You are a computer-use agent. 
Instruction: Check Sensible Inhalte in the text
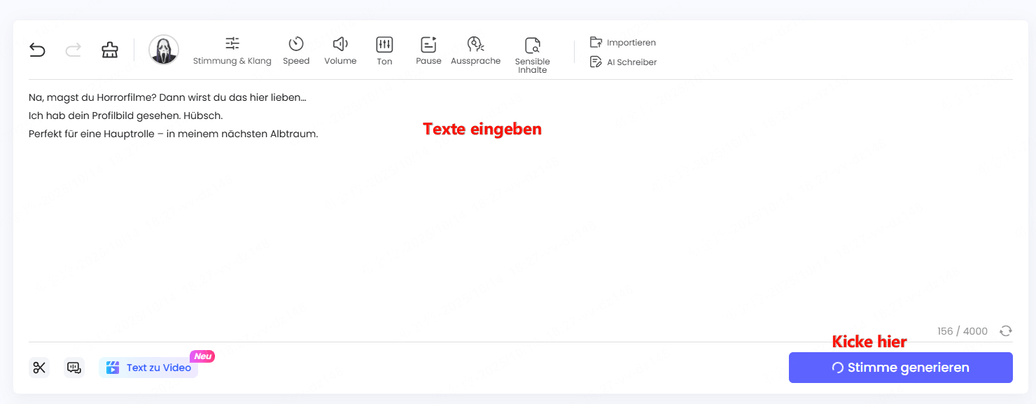532,54
